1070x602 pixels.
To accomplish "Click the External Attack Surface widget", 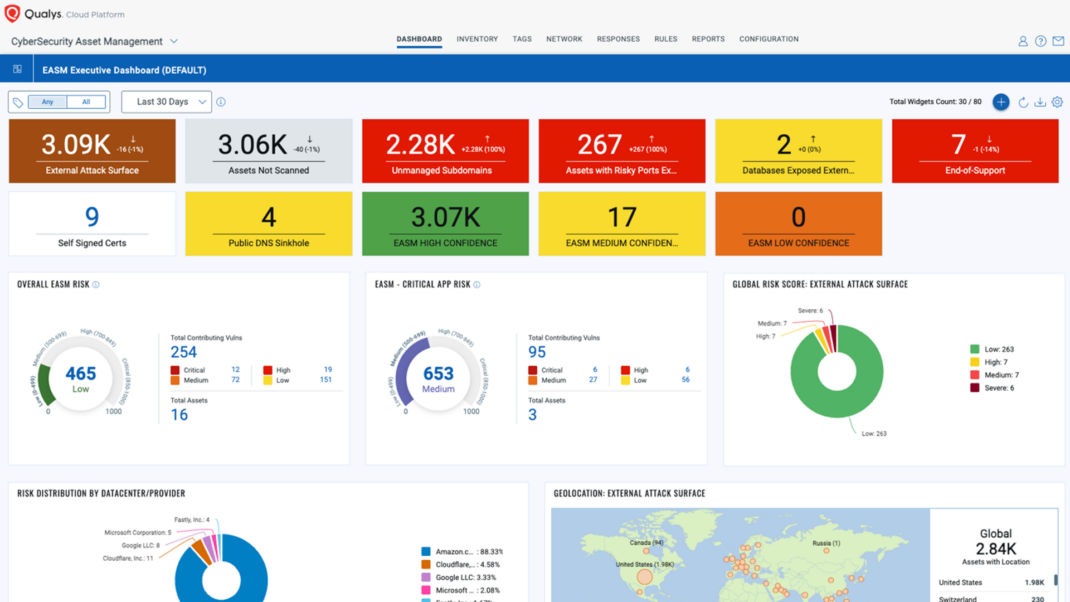I will pyautogui.click(x=91, y=150).
